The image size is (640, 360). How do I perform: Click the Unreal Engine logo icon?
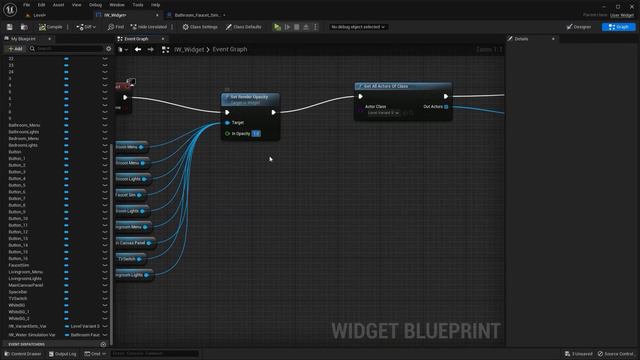coord(10,9)
